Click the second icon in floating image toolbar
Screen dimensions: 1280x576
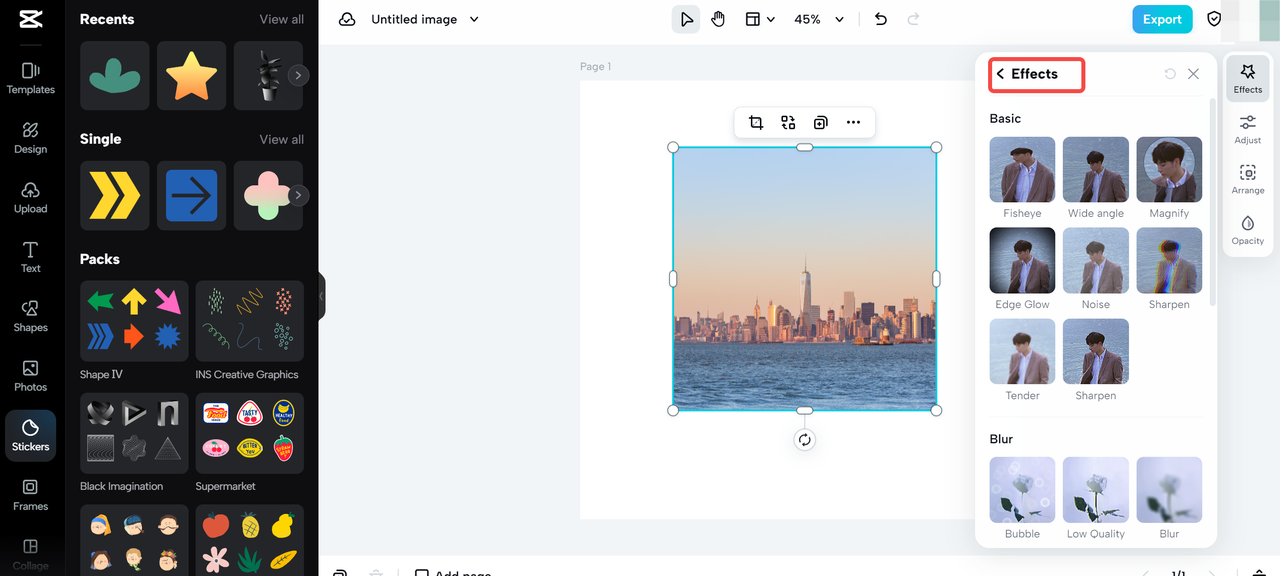point(788,122)
